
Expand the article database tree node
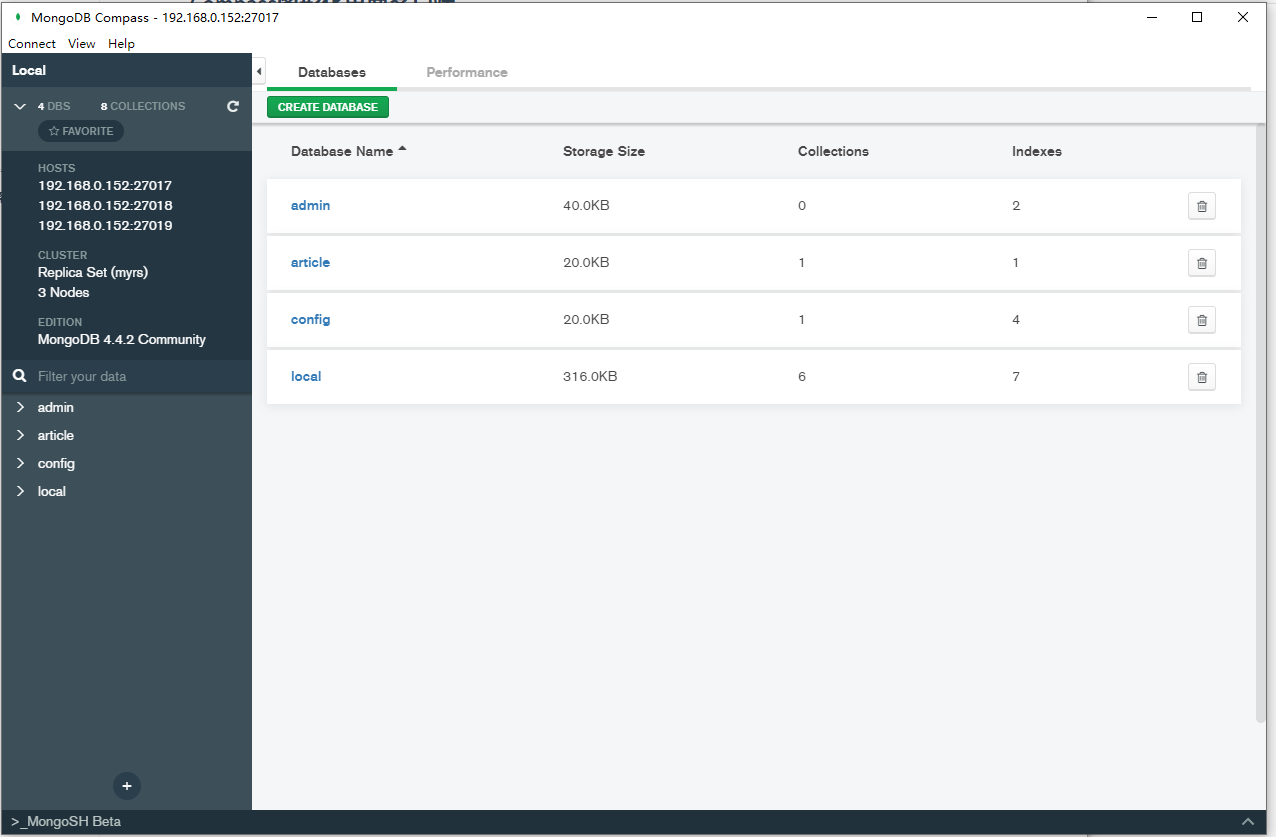[x=20, y=435]
